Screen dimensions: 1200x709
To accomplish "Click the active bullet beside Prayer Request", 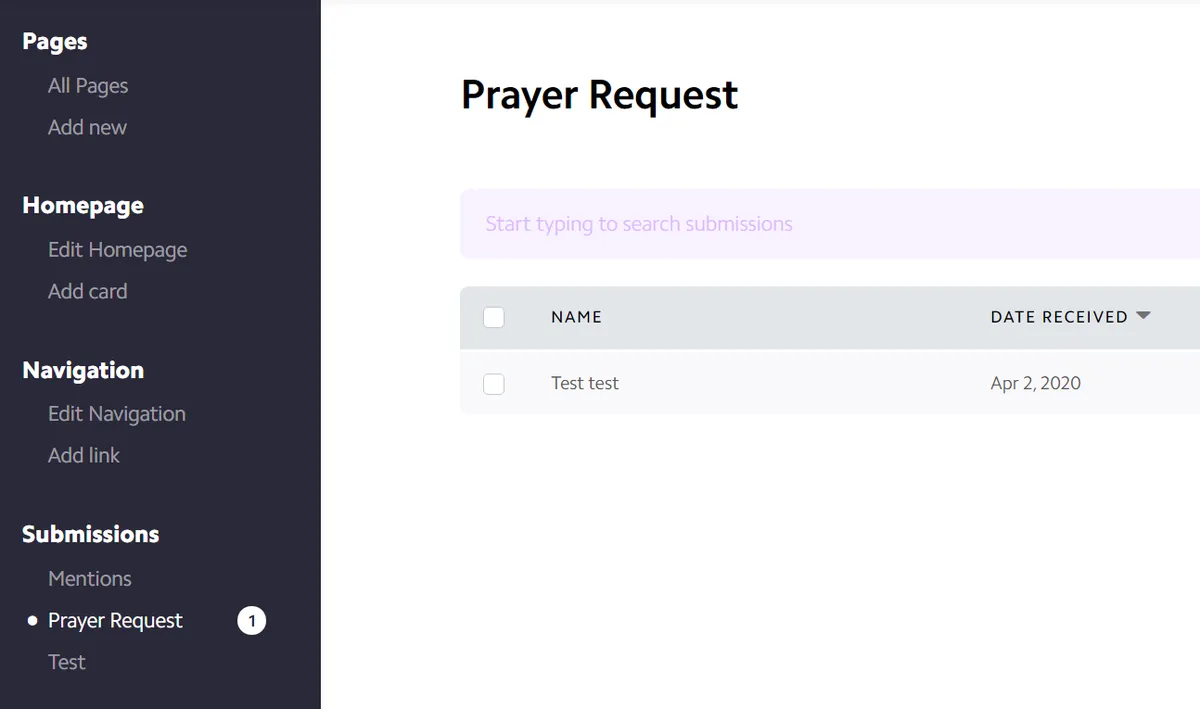I will (32, 621).
